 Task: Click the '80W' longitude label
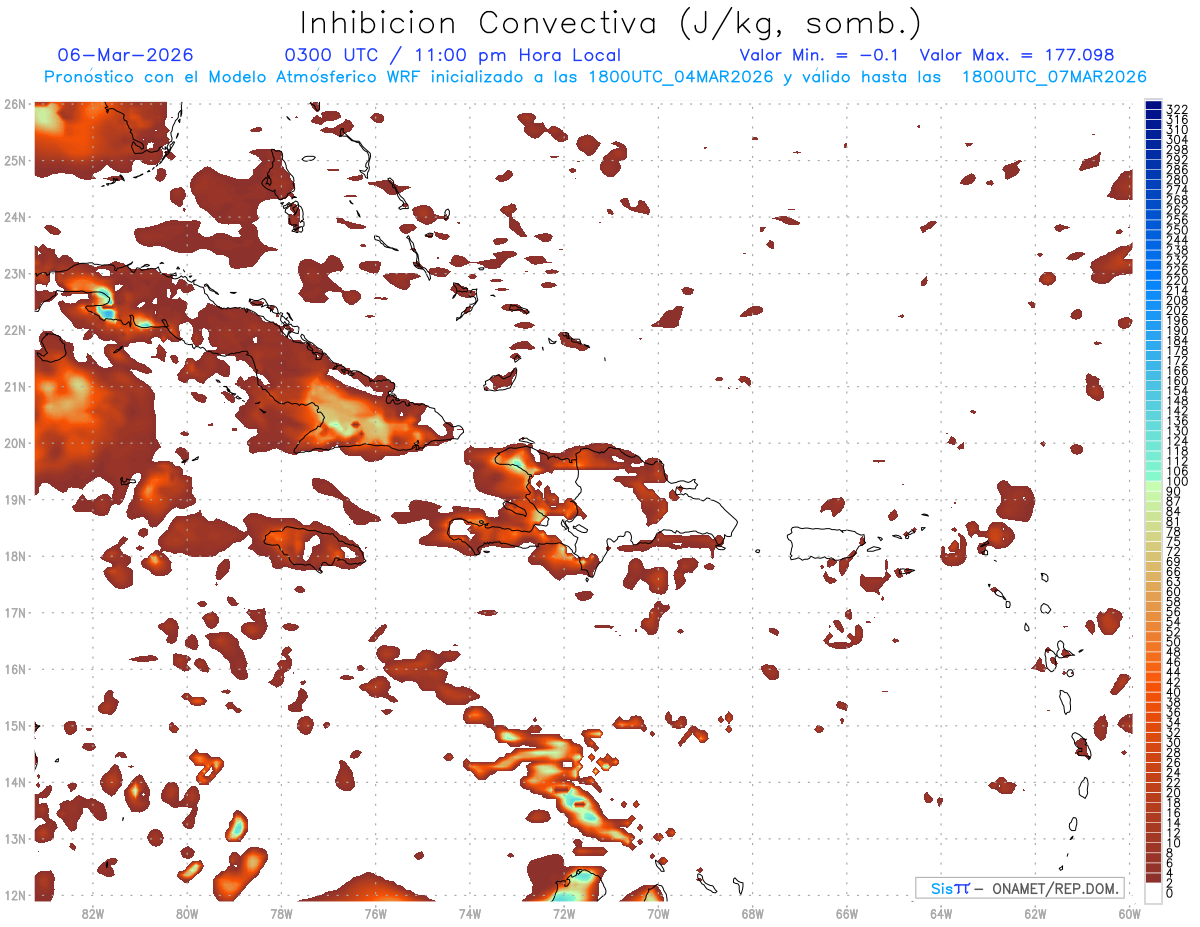[x=187, y=913]
